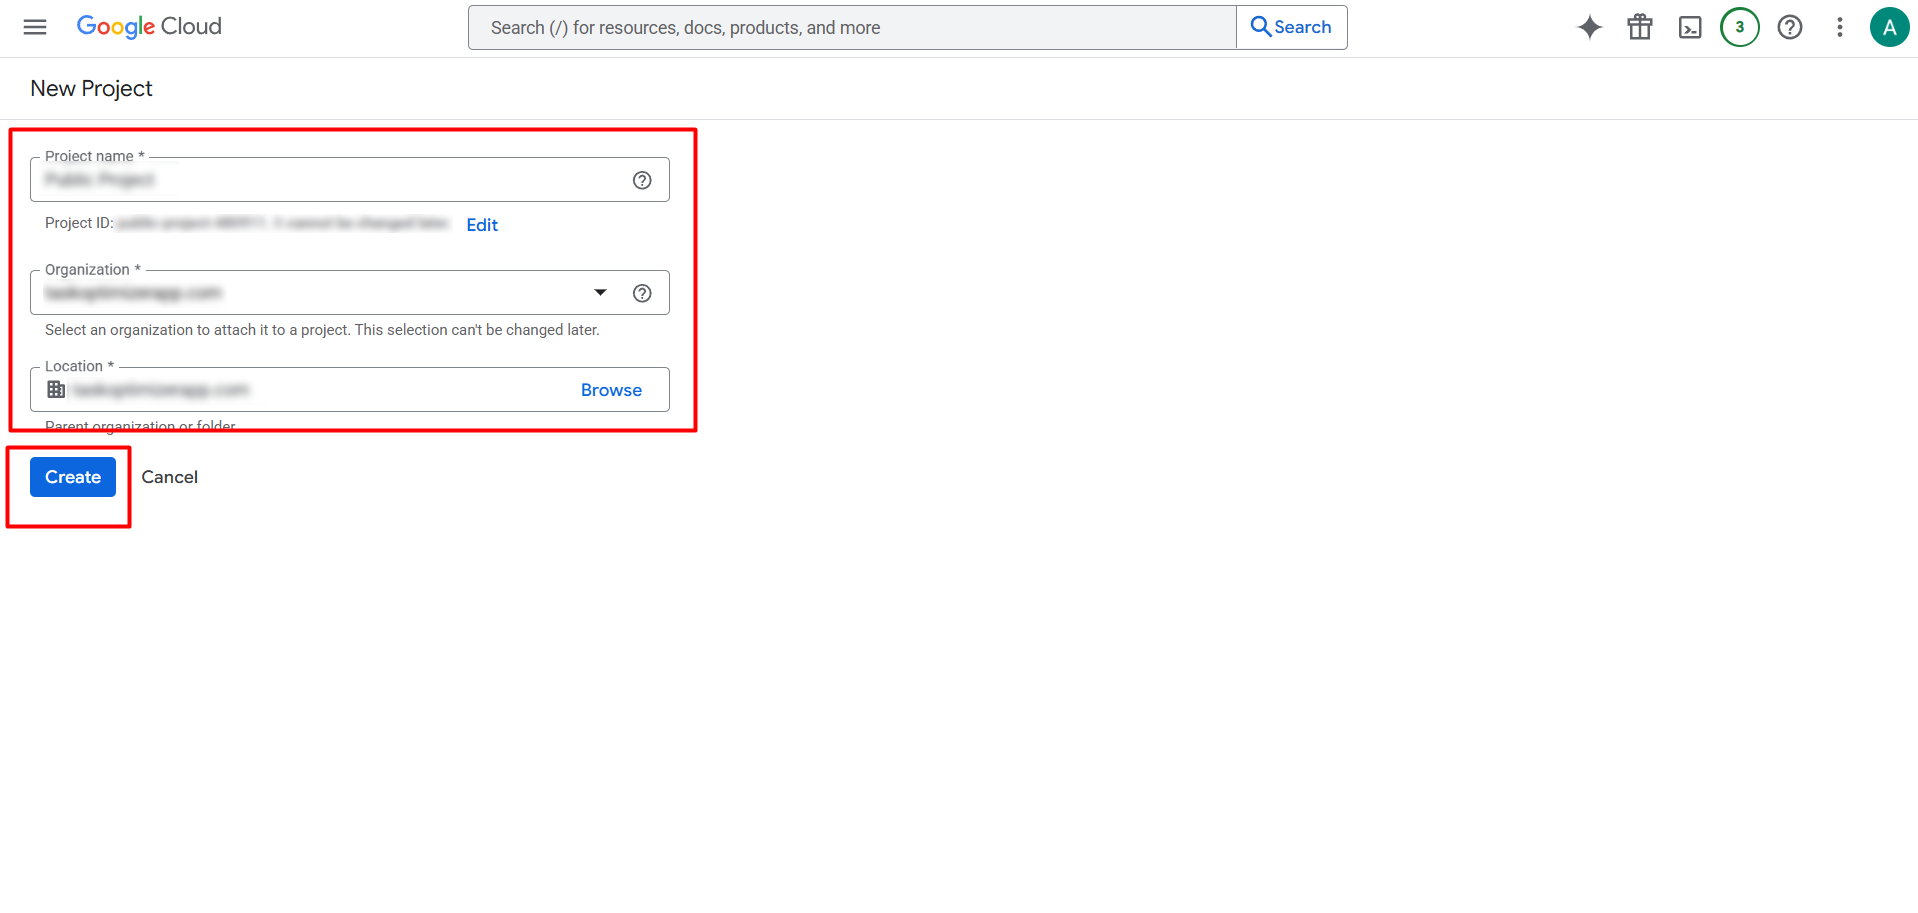Image resolution: width=1918 pixels, height=913 pixels.
Task: Show help for the Project name field
Action: tap(642, 180)
